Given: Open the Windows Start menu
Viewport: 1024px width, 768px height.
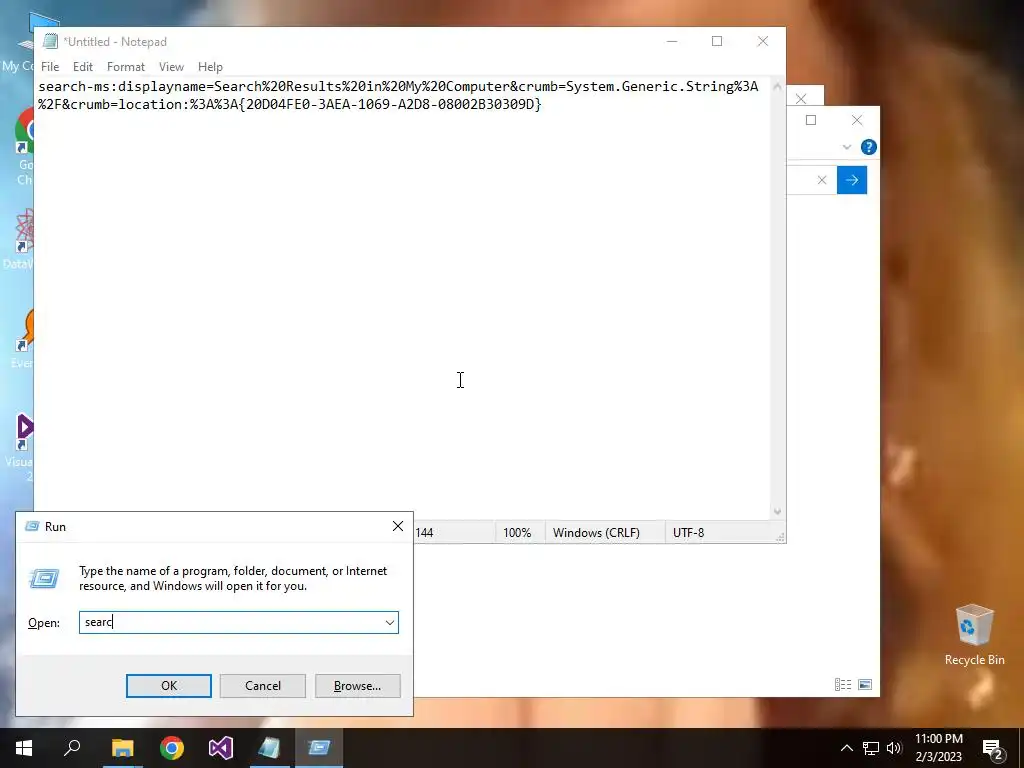Looking at the screenshot, I should pos(24,748).
